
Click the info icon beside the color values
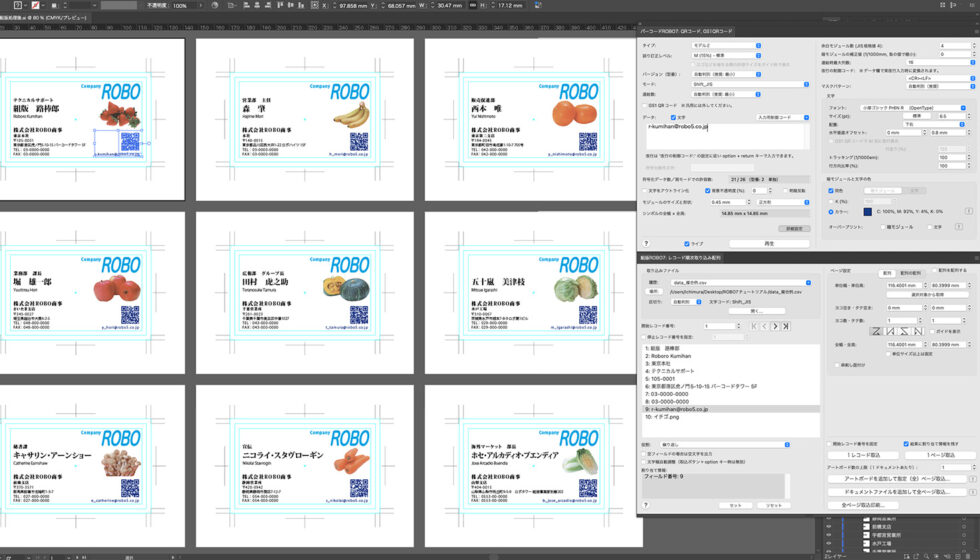tap(970, 211)
